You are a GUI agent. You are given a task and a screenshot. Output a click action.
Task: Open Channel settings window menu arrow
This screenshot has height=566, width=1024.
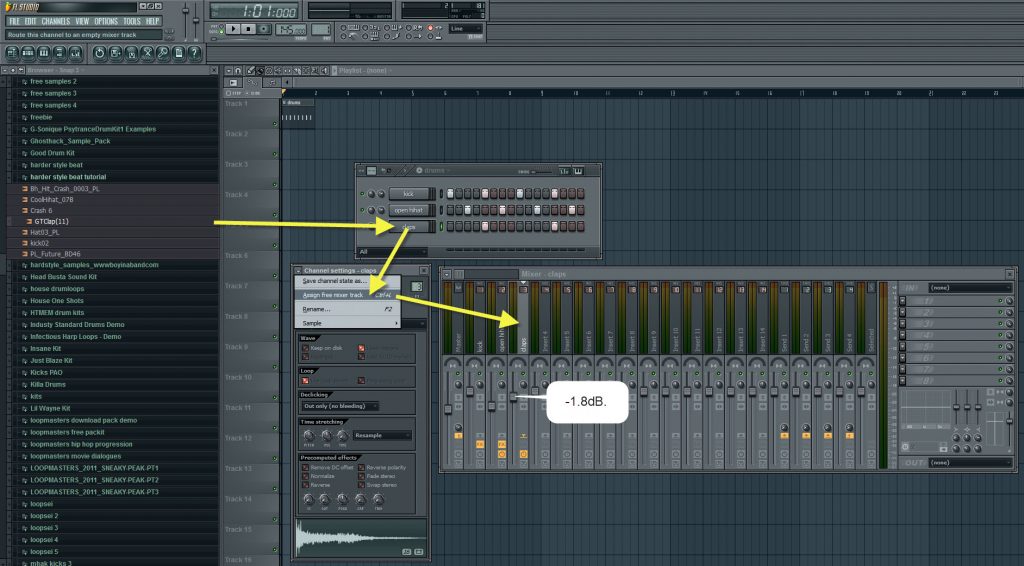298,270
